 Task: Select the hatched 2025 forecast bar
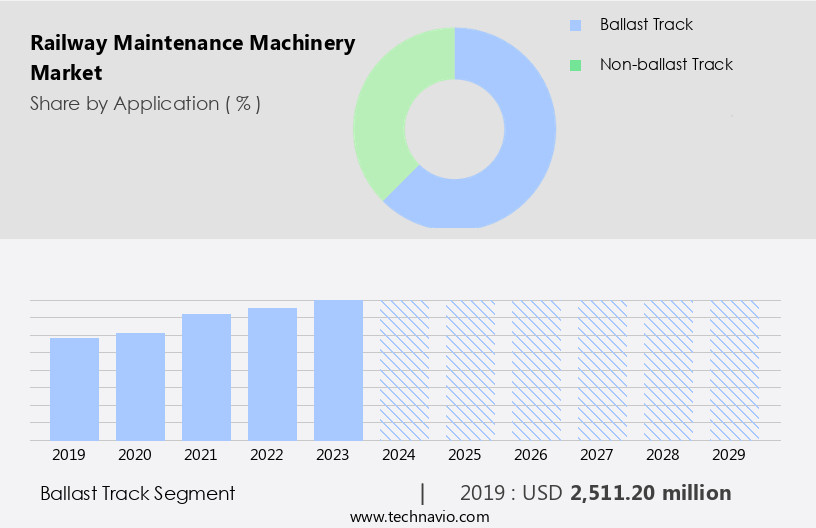click(470, 370)
